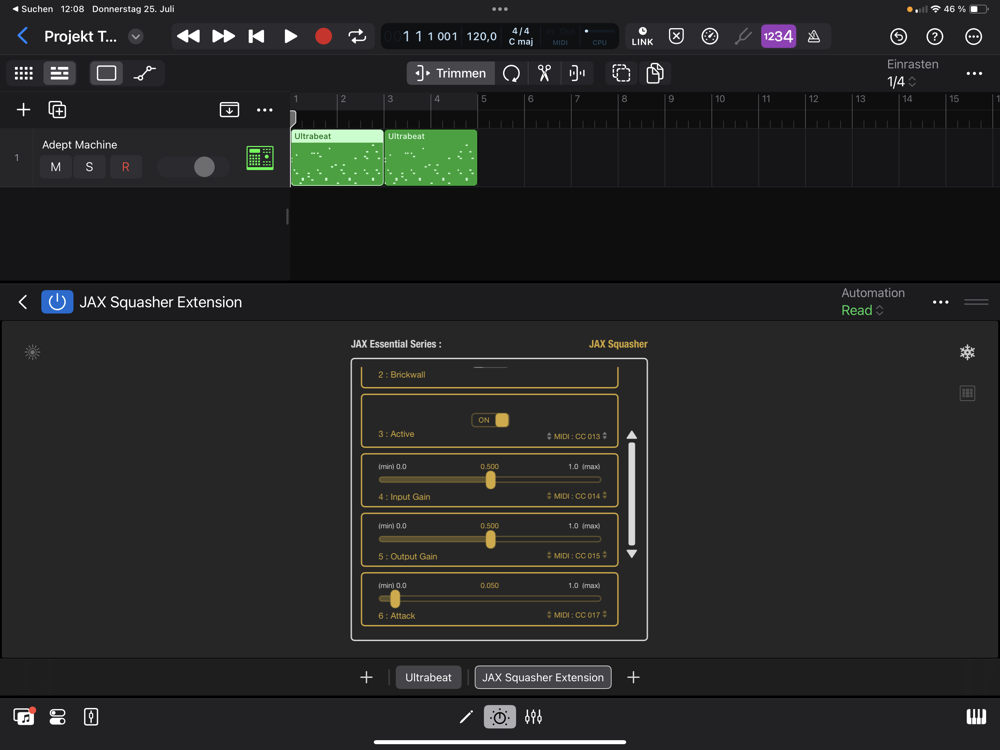Mute the Adept Machine track
Image resolution: width=1000 pixels, height=750 pixels.
point(55,167)
